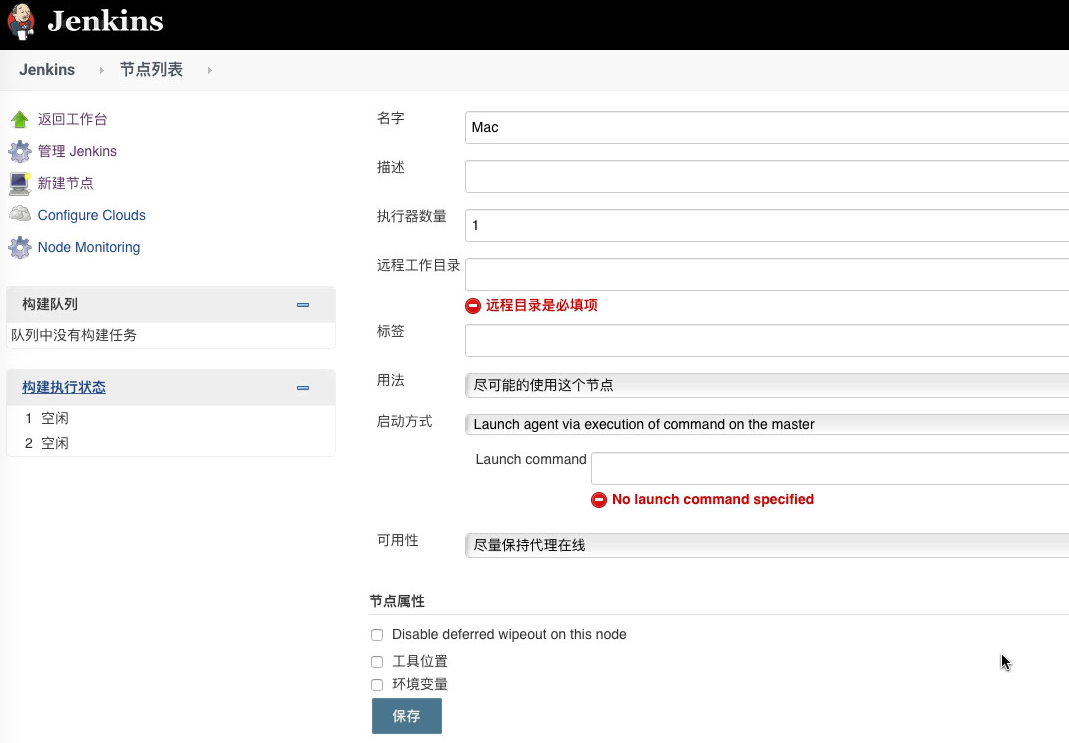Click the green arrow icon for 返回工作台
1069x743 pixels.
20,120
